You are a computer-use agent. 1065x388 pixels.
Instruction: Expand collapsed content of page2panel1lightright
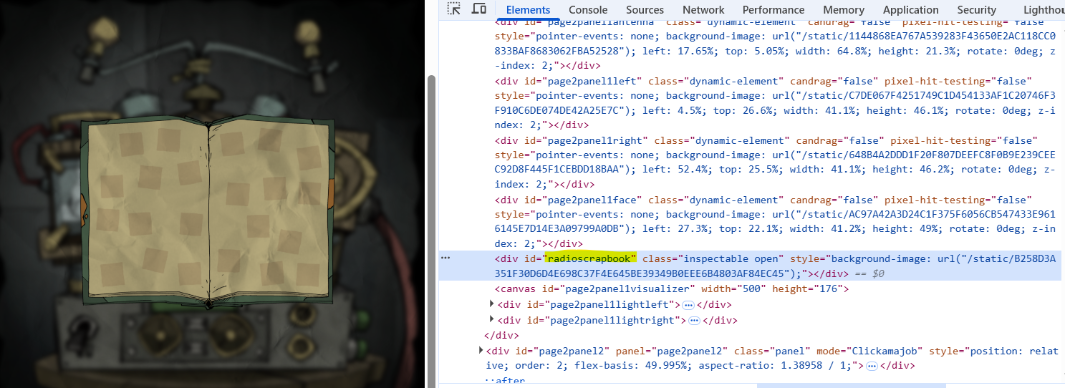(693, 321)
